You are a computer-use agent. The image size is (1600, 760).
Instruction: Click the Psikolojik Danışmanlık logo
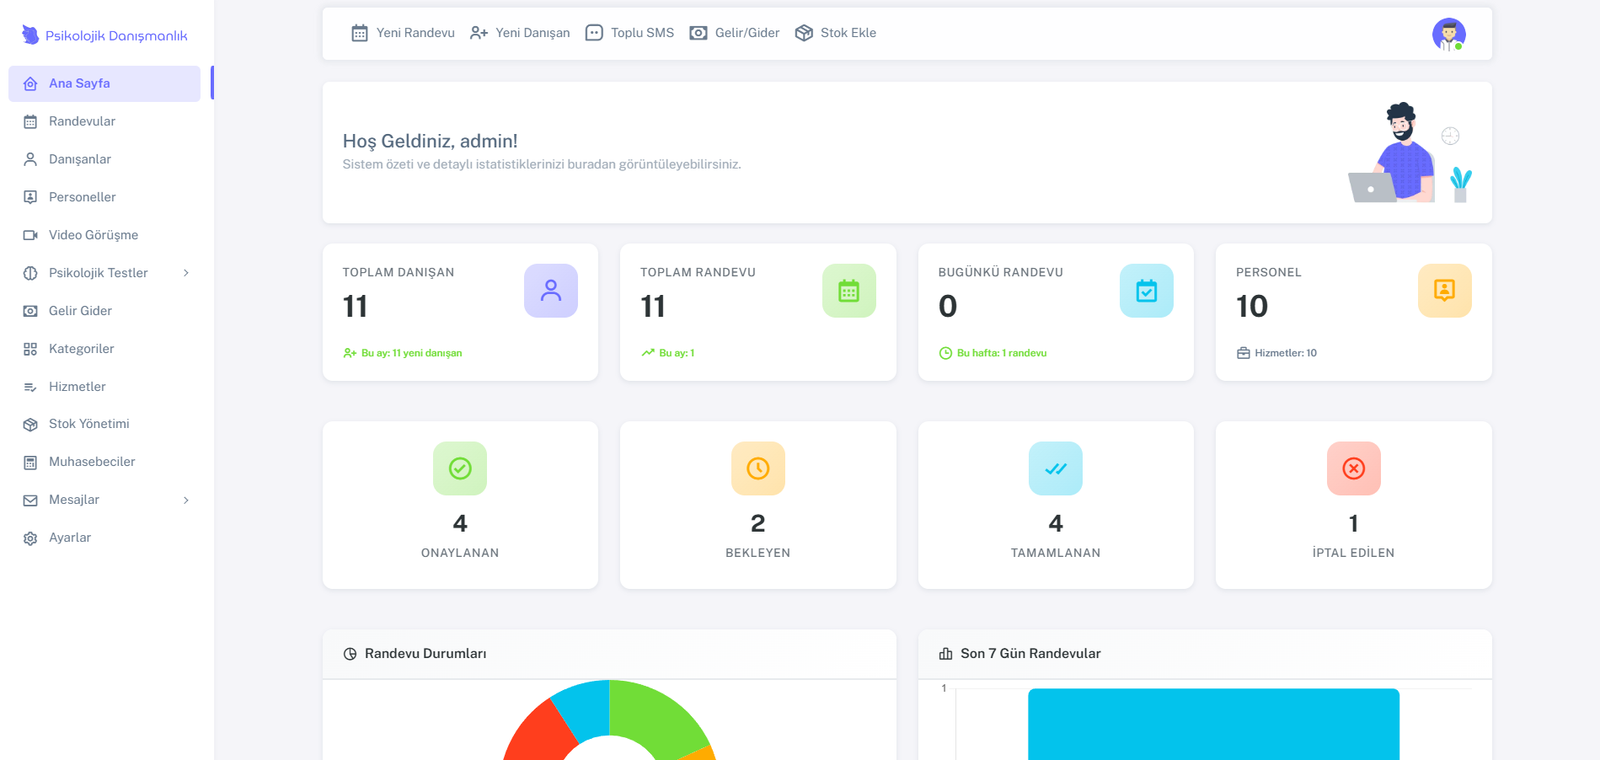tap(105, 35)
